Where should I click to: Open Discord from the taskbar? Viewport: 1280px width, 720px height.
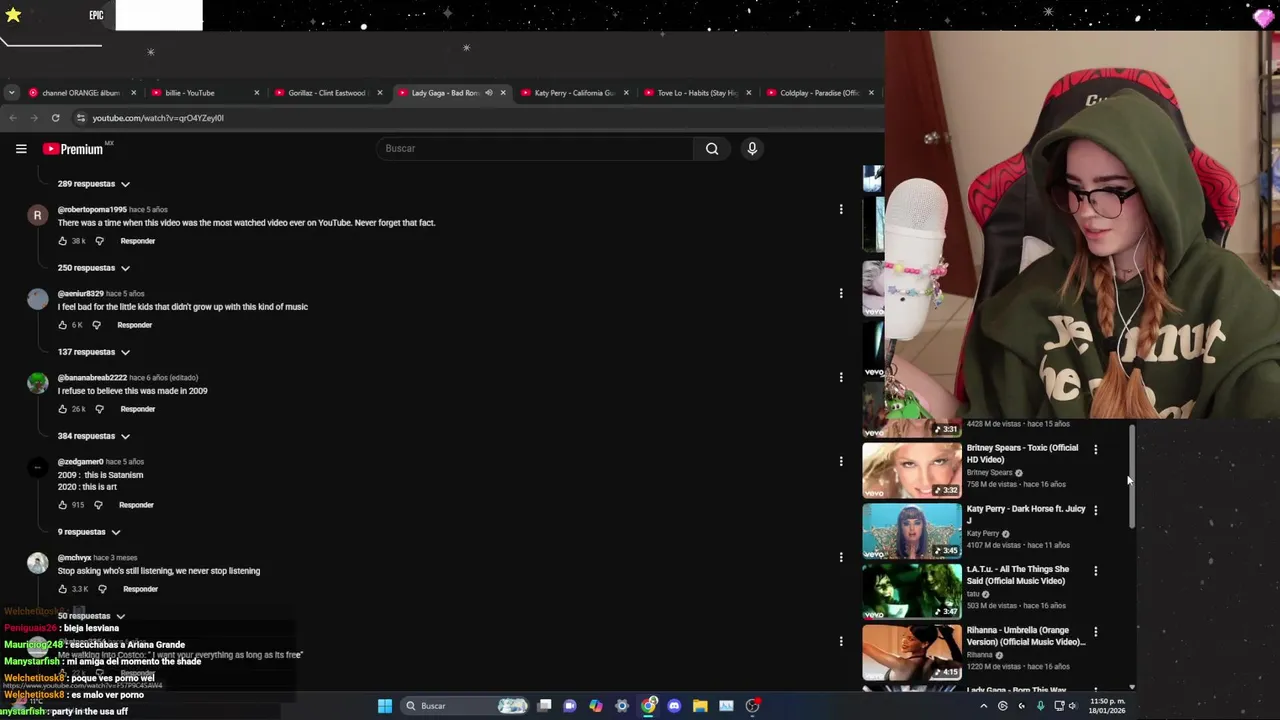coord(674,706)
